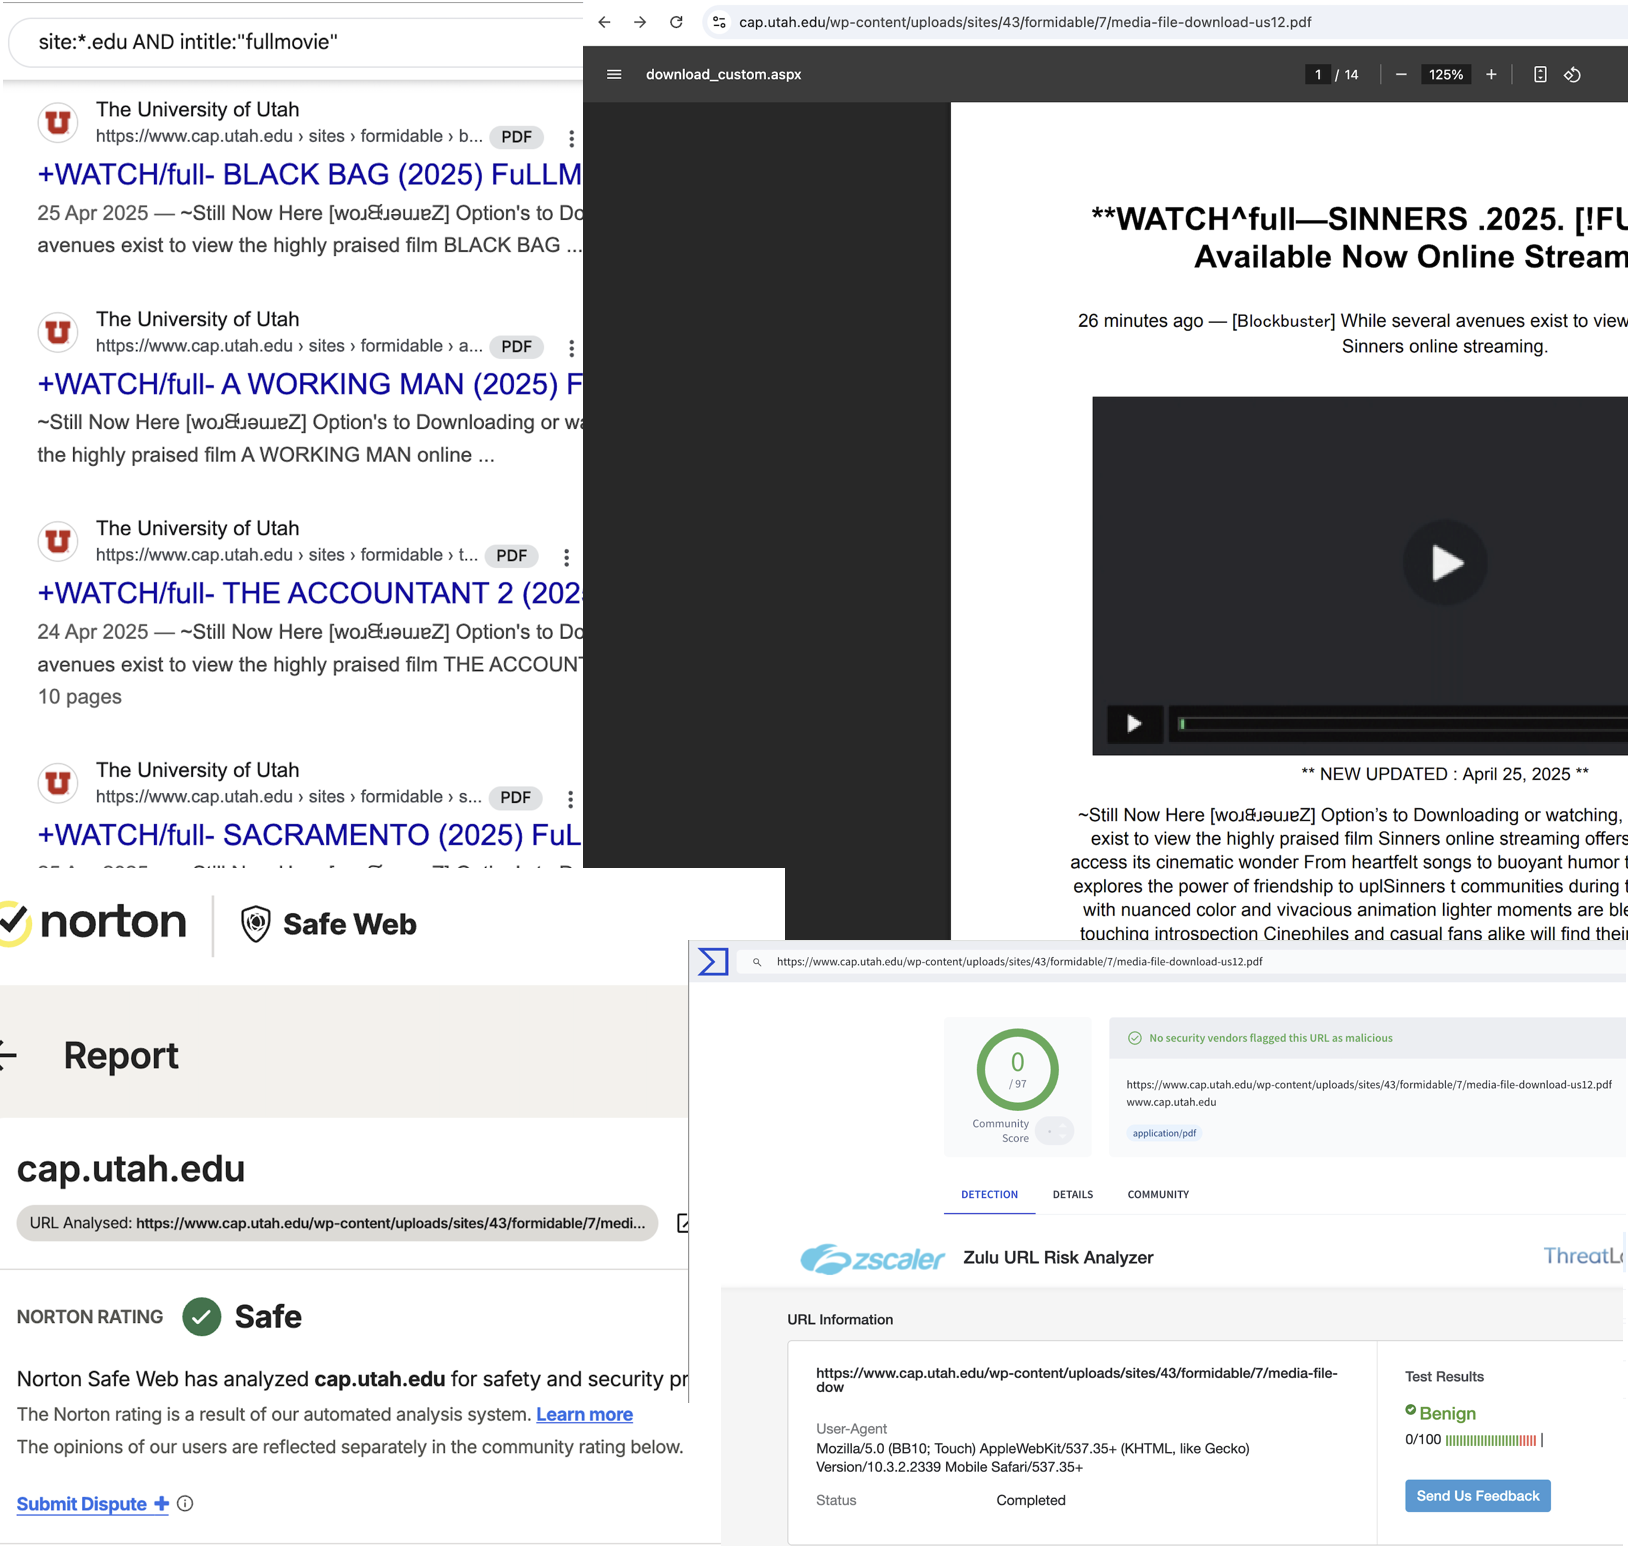1628x1556 pixels.
Task: Reload the PDF page
Action: pos(676,22)
